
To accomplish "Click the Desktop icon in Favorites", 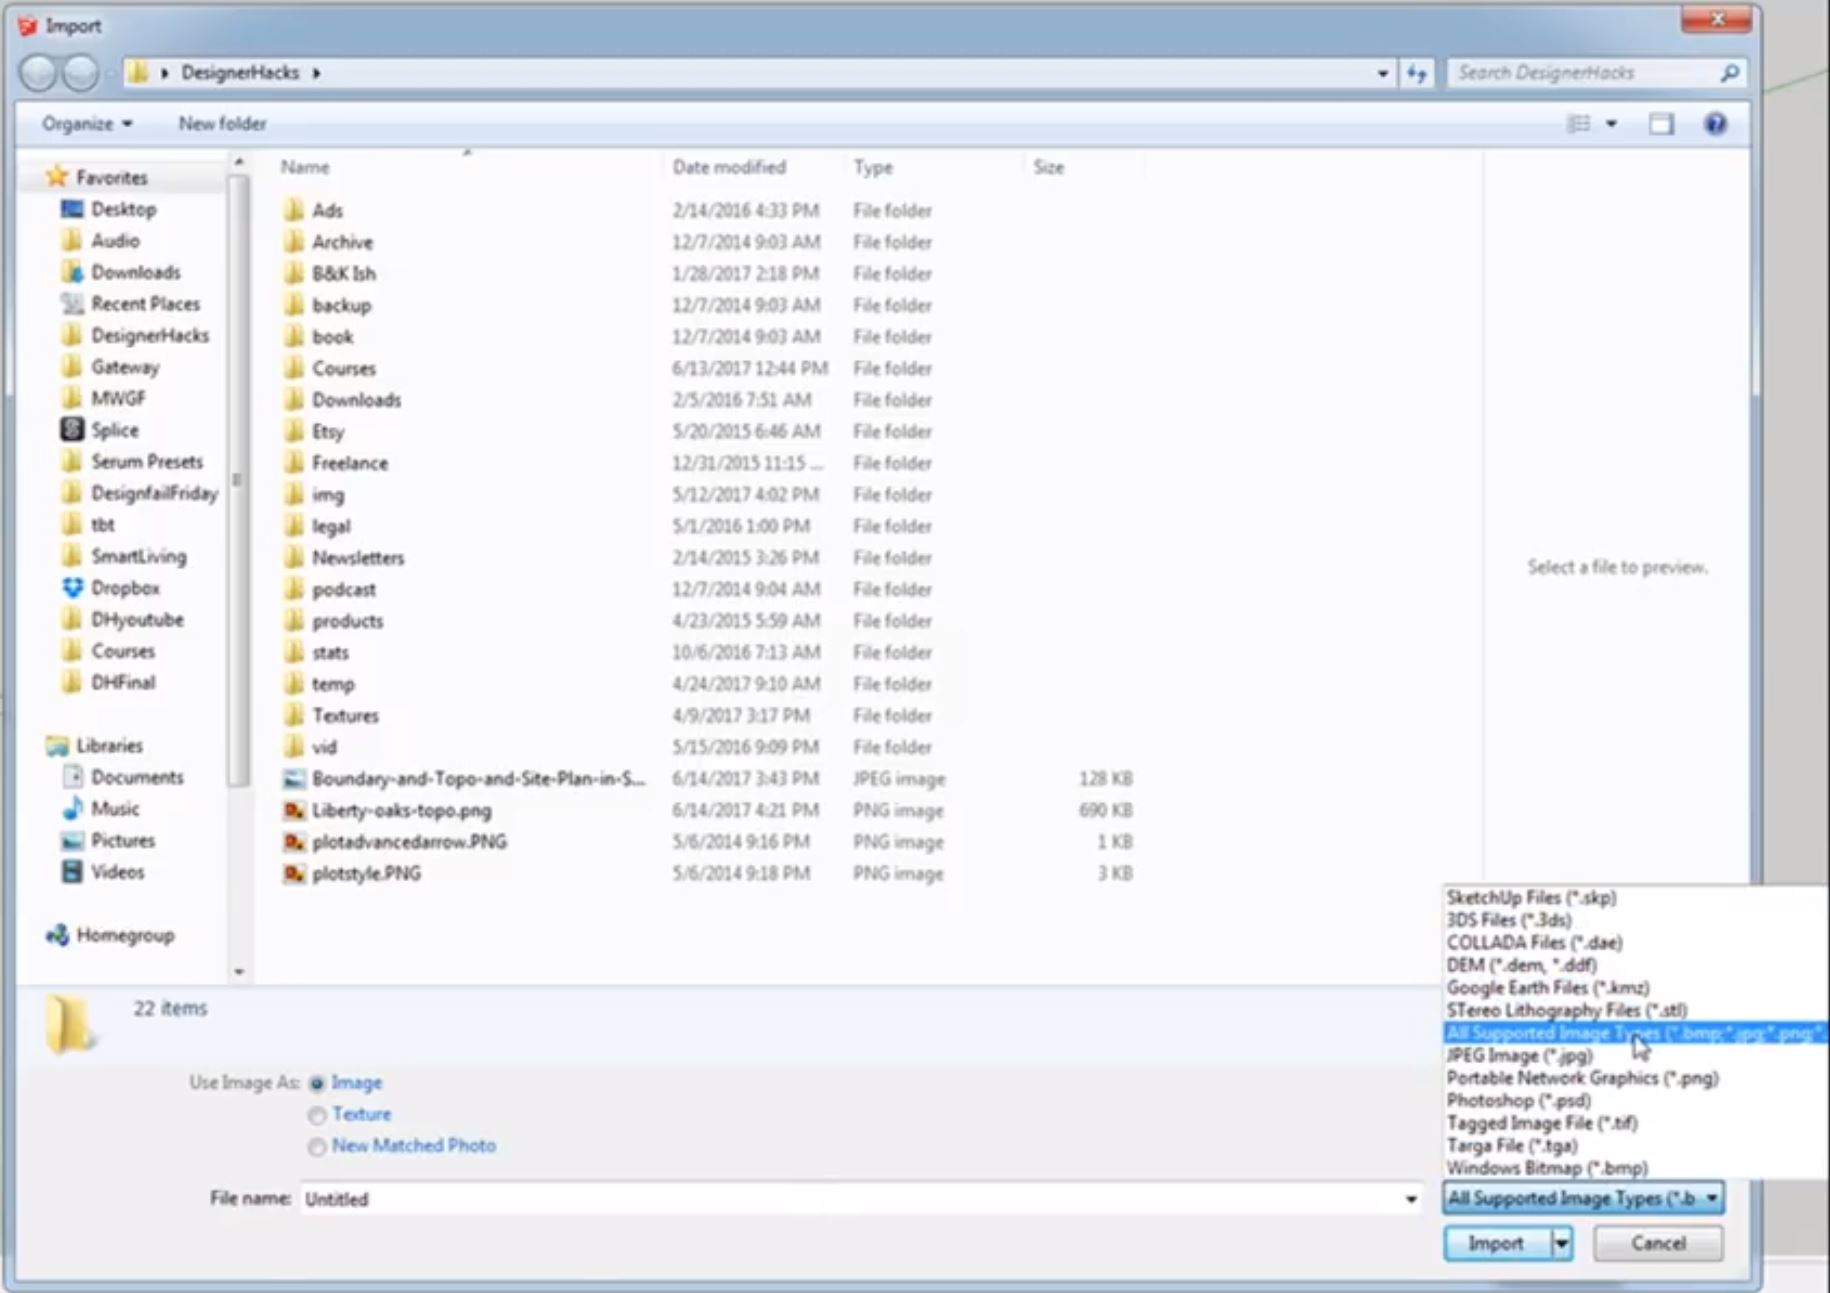I will pos(72,209).
